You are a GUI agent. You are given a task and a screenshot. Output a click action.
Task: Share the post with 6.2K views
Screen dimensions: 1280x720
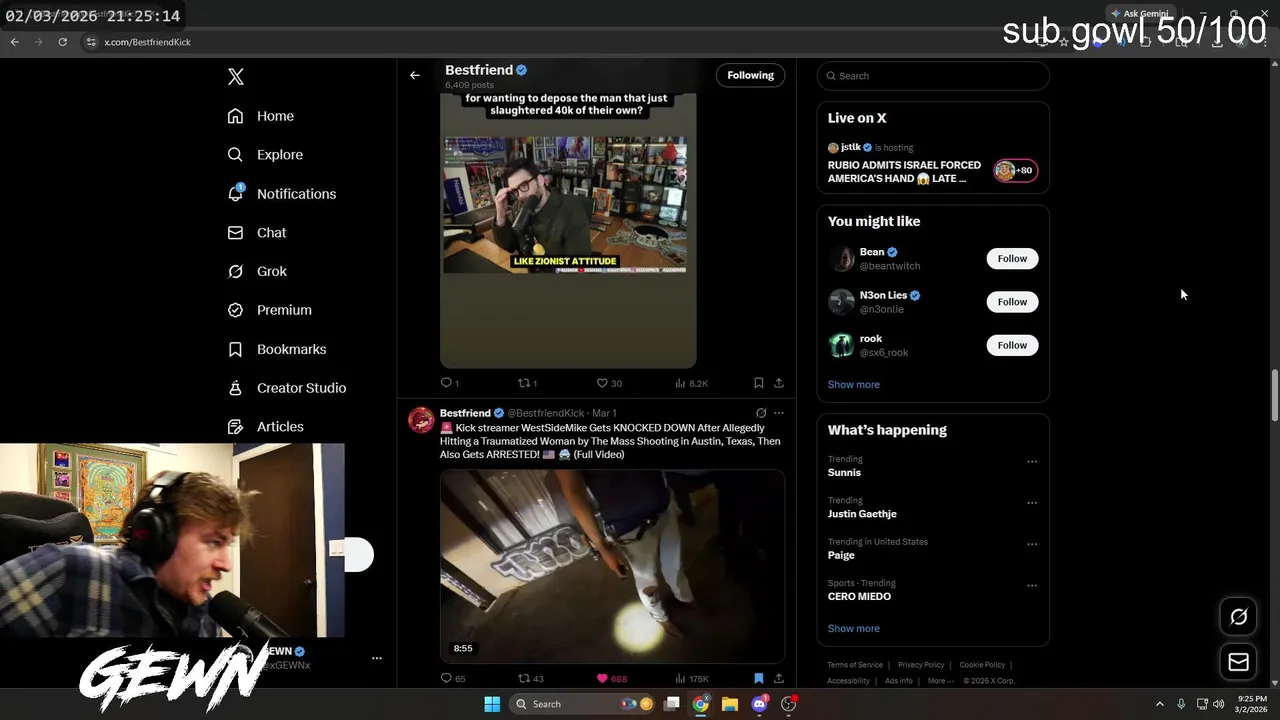tap(779, 383)
